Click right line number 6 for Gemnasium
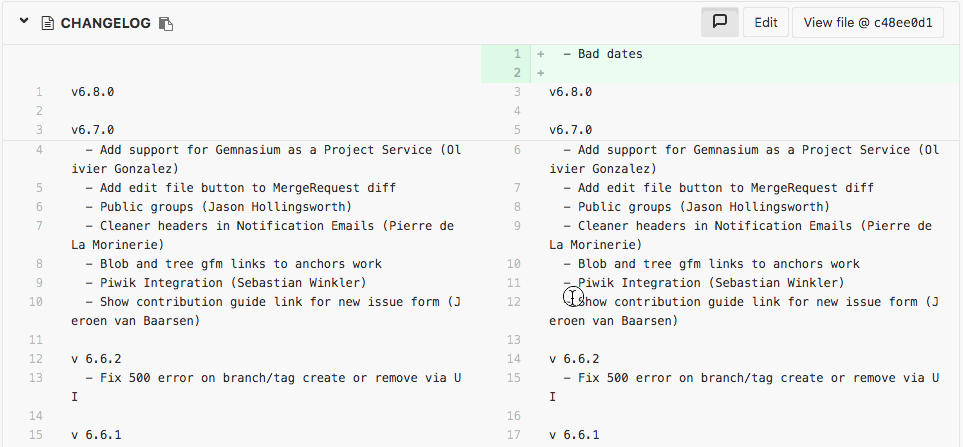The image size is (963, 447). coord(516,150)
